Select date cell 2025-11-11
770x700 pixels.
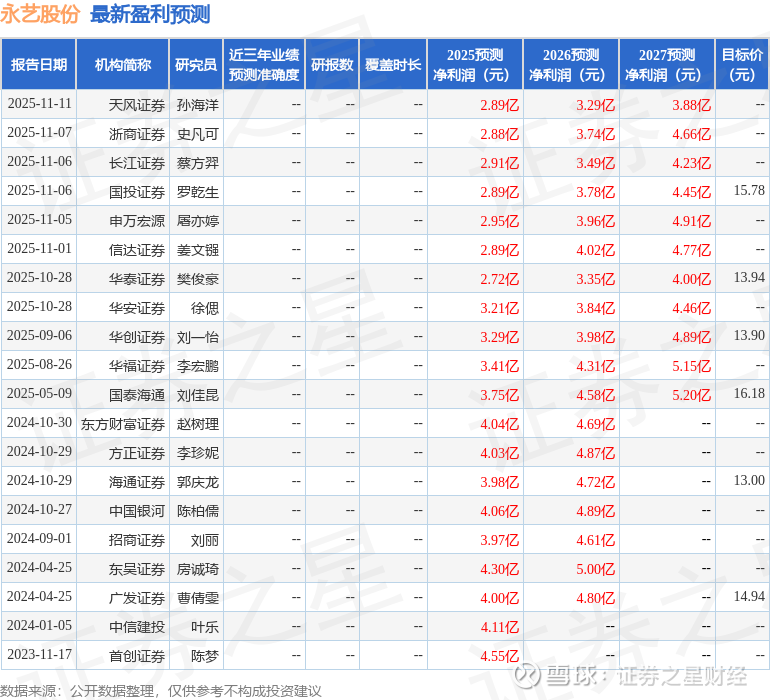click(x=39, y=104)
